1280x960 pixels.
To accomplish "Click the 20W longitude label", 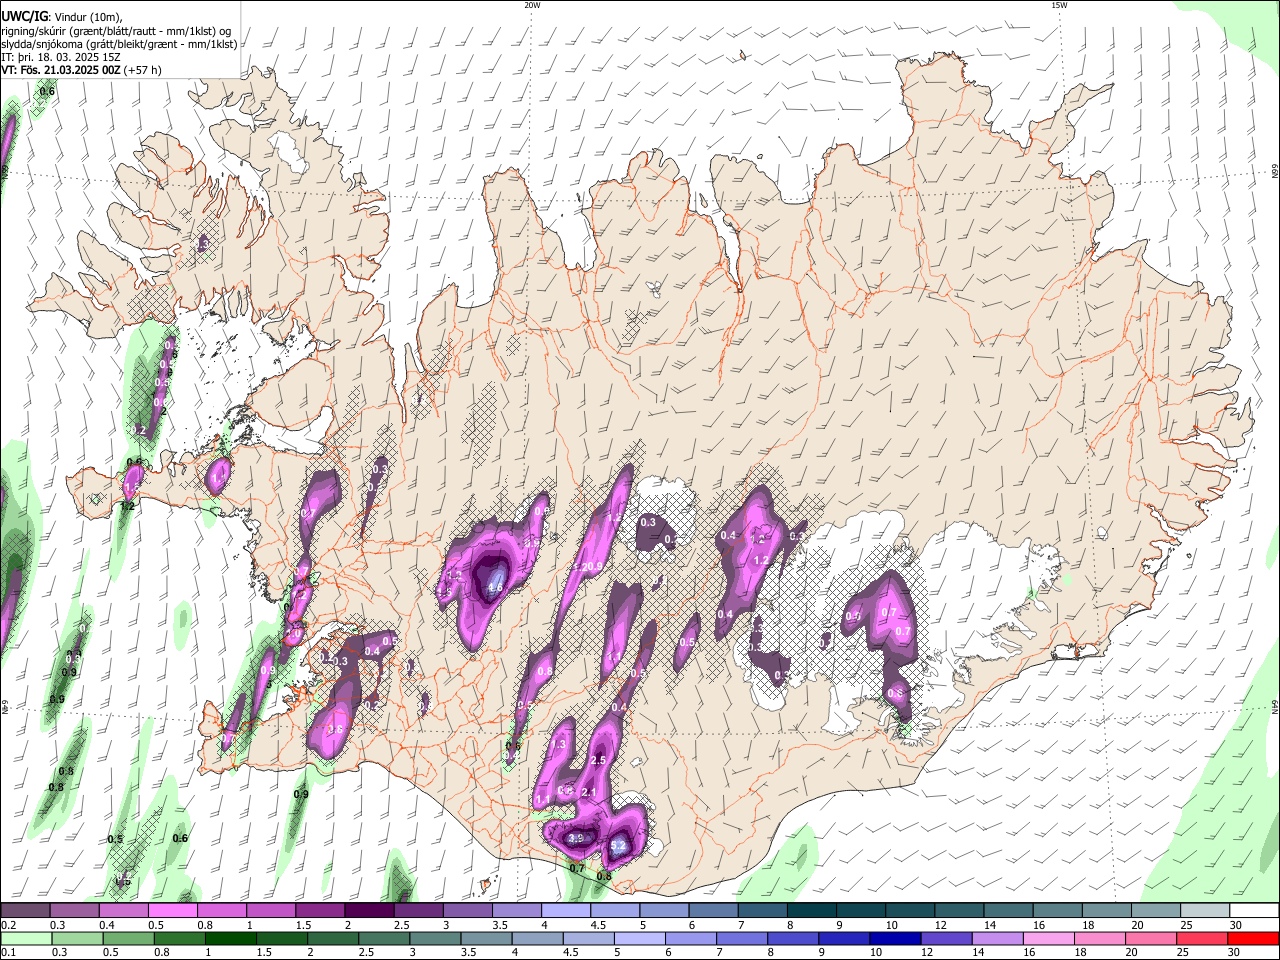I will (x=532, y=5).
